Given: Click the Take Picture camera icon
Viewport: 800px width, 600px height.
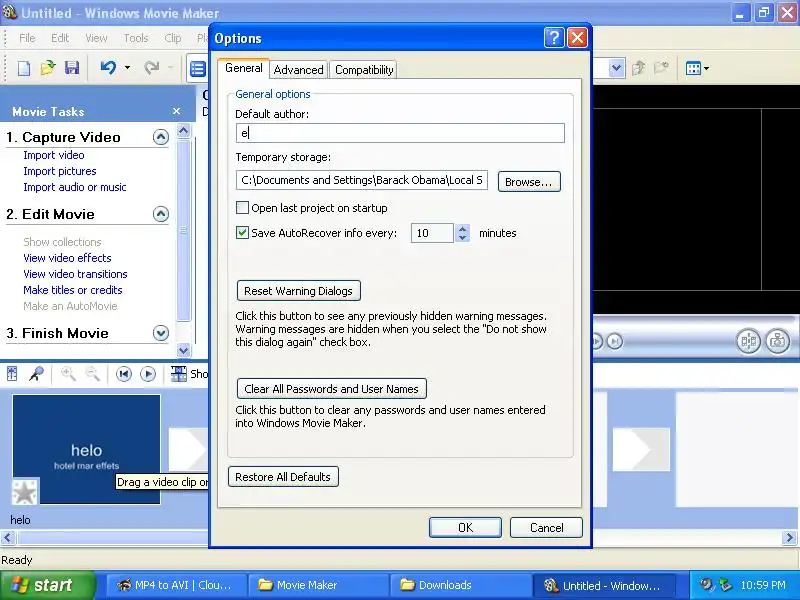Looking at the screenshot, I should point(778,341).
